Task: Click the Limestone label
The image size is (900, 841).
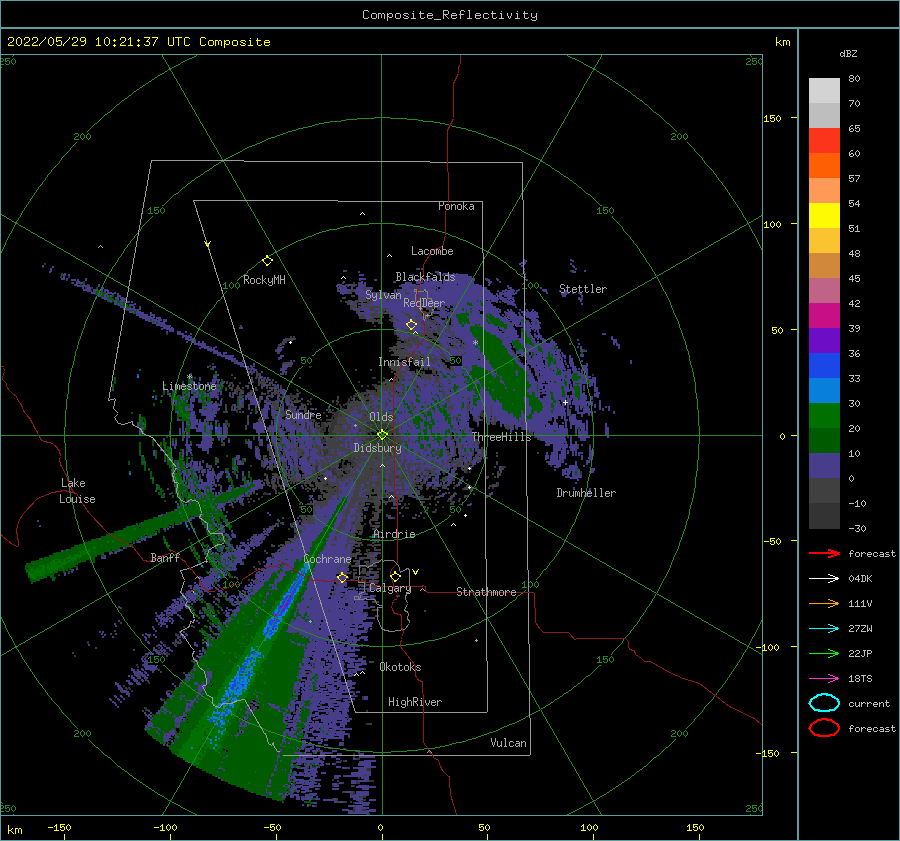Action: 189,386
